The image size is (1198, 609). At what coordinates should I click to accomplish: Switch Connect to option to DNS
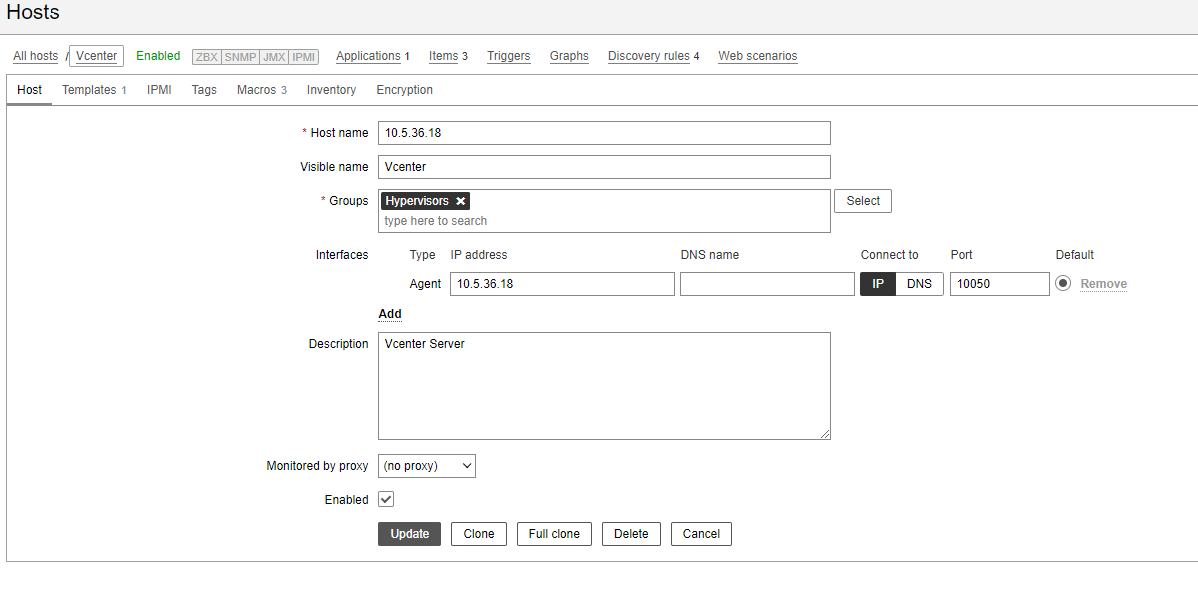(919, 284)
